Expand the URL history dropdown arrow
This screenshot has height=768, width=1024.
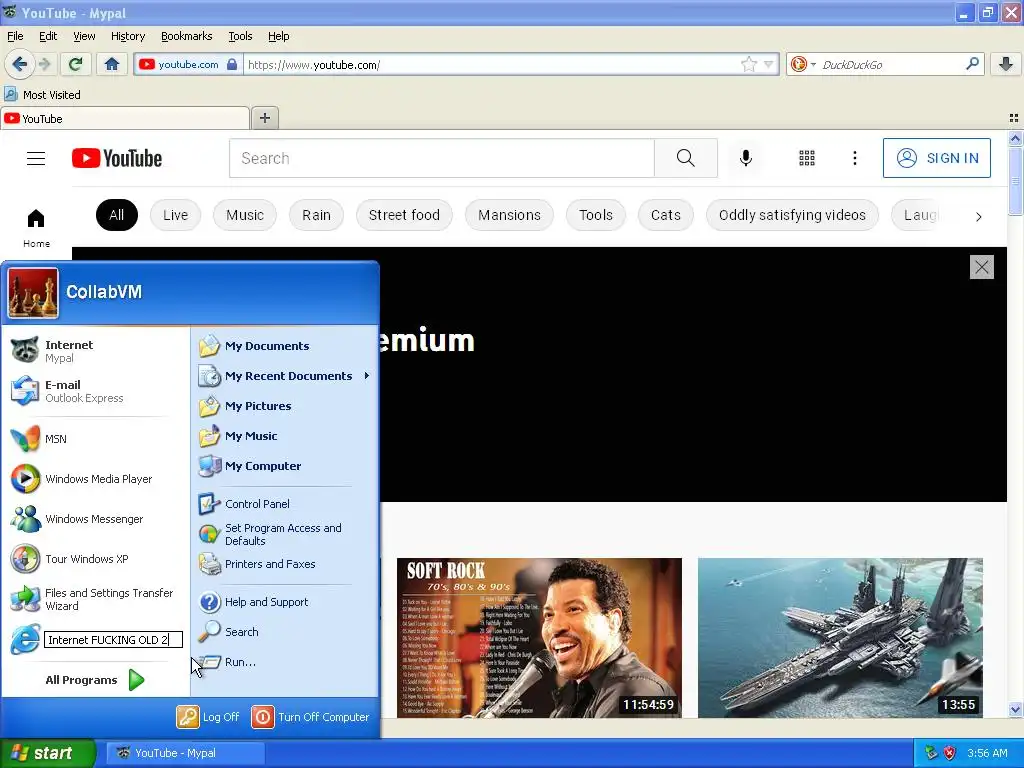(769, 64)
